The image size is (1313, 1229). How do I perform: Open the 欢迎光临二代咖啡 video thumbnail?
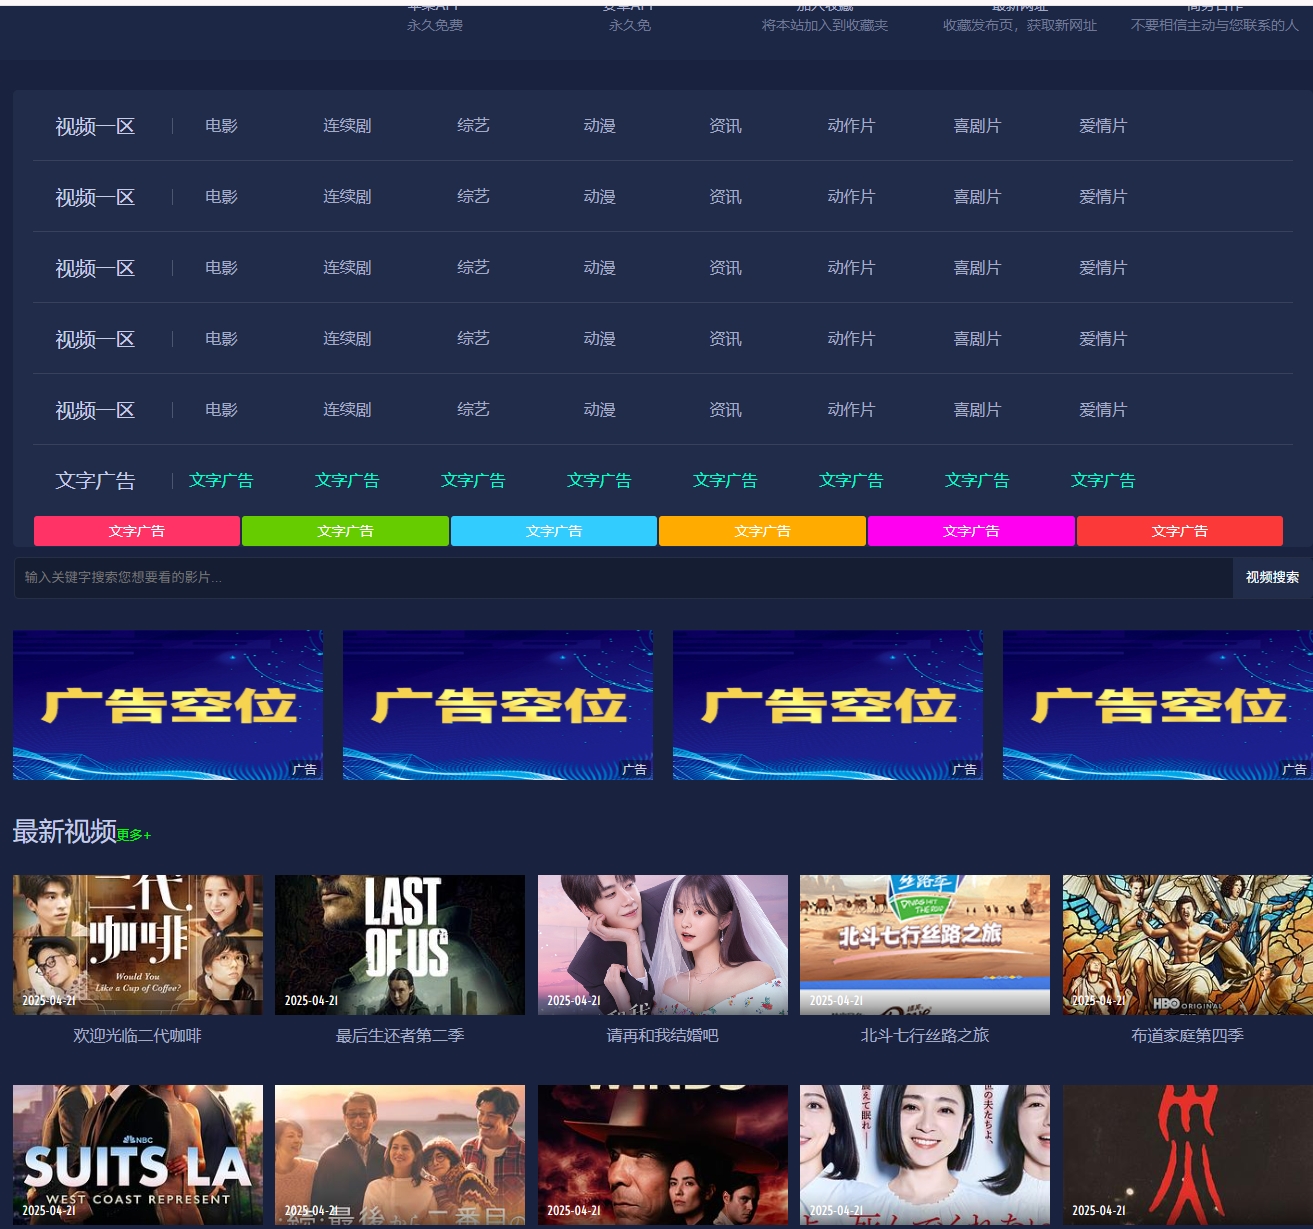click(138, 944)
